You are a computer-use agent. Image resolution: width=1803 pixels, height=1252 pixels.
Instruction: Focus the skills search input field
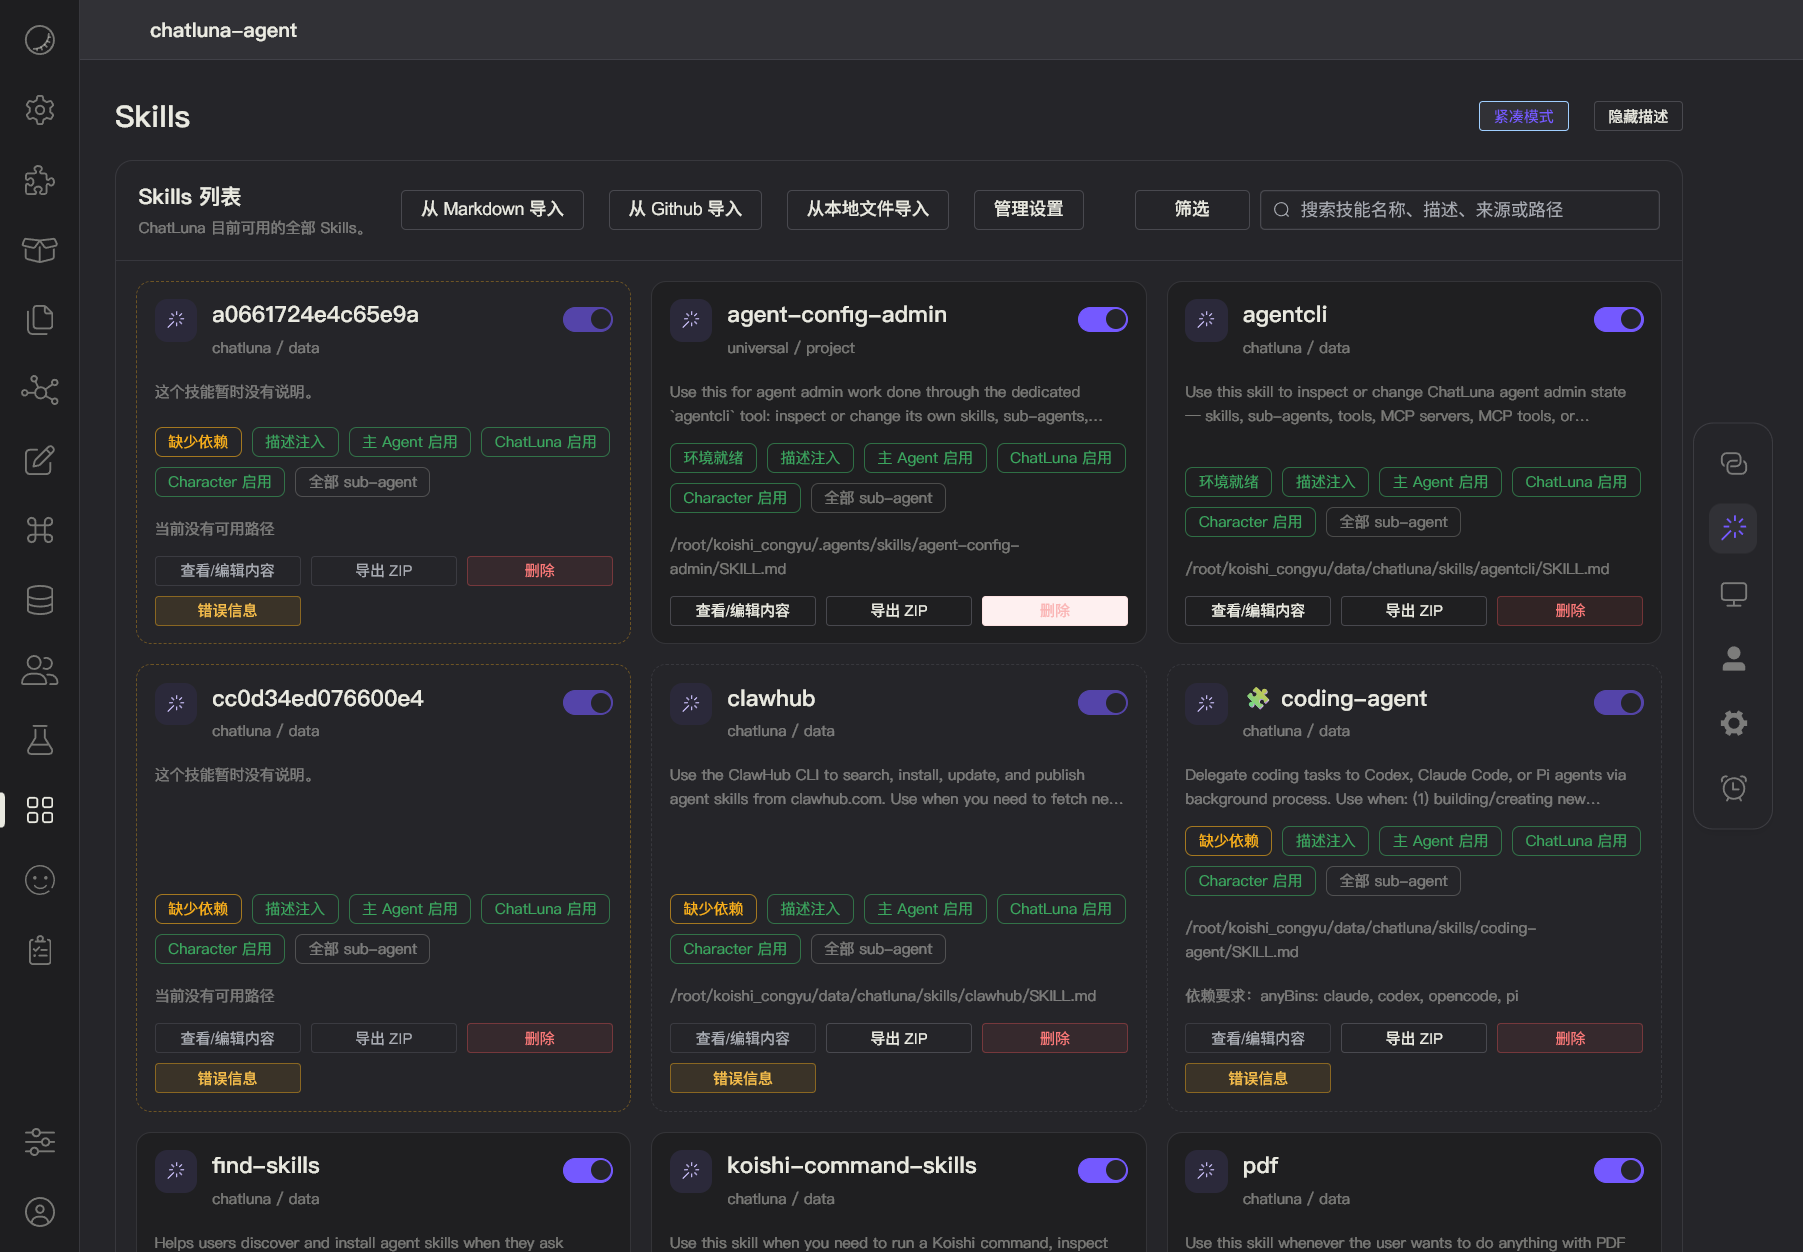[1460, 209]
